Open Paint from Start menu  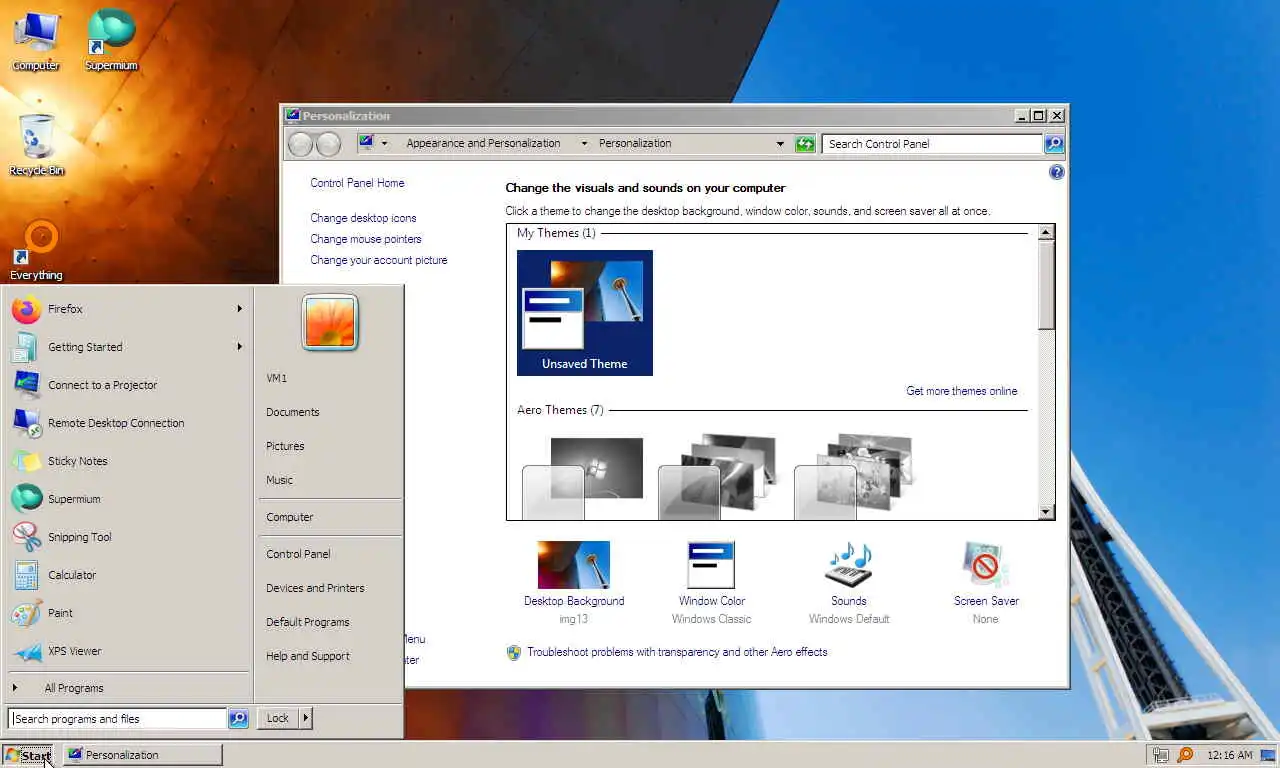point(127,613)
